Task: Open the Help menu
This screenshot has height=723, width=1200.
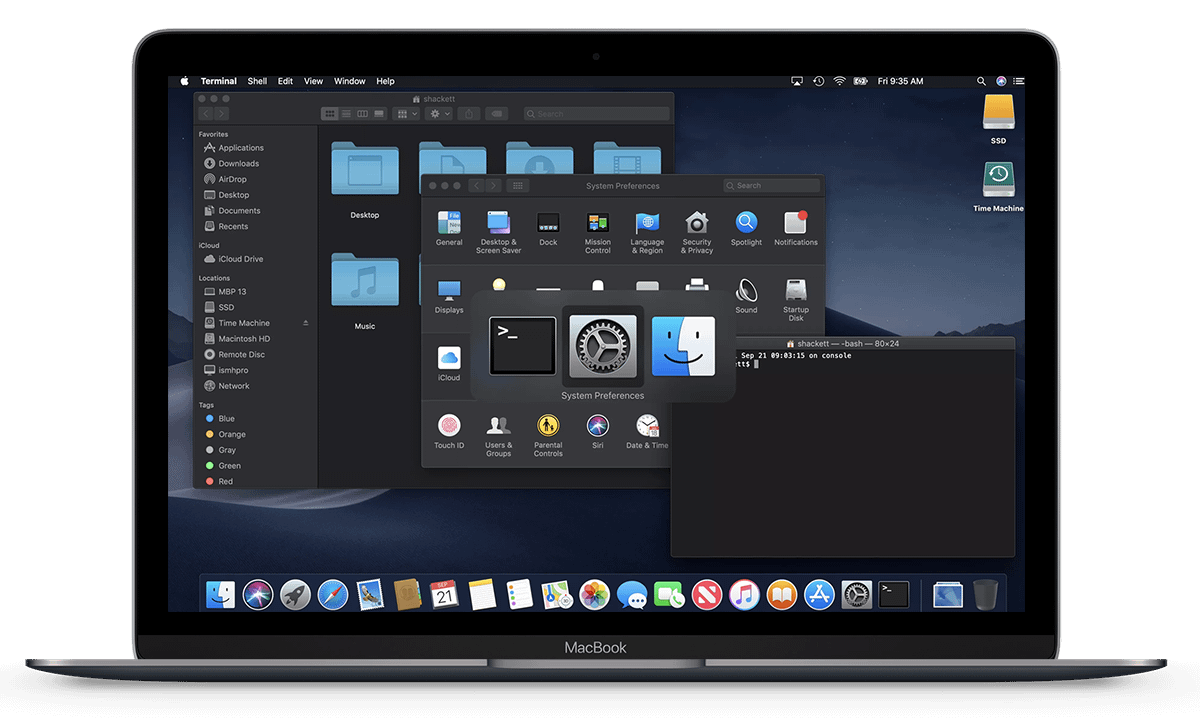Action: coord(385,81)
